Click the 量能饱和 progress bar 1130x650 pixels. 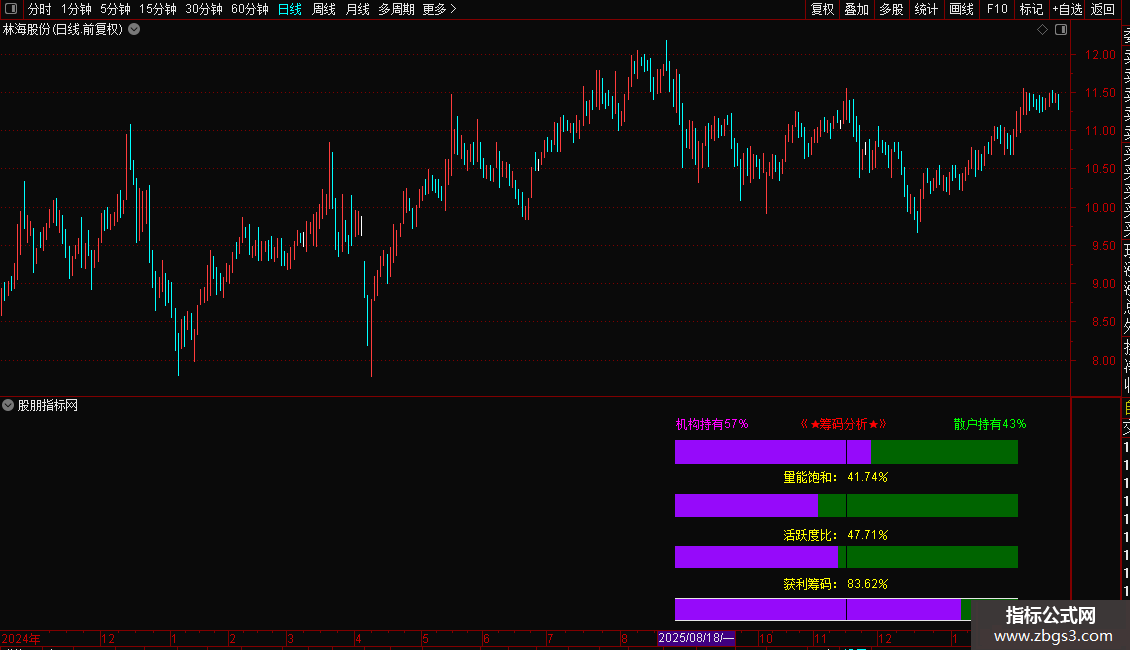(x=846, y=505)
